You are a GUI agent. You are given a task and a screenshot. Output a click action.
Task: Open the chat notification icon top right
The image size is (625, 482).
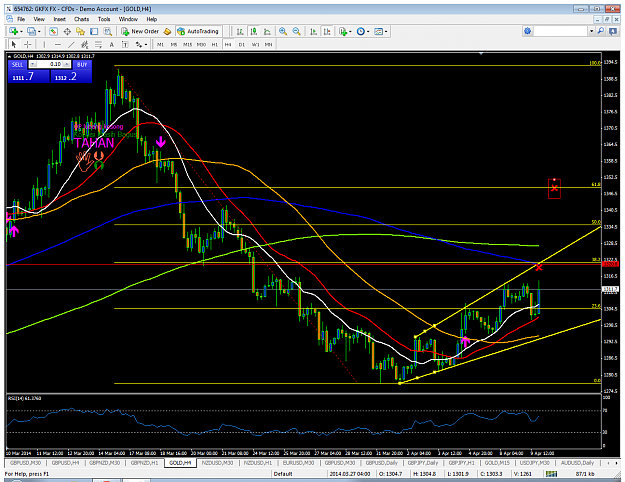(x=613, y=31)
